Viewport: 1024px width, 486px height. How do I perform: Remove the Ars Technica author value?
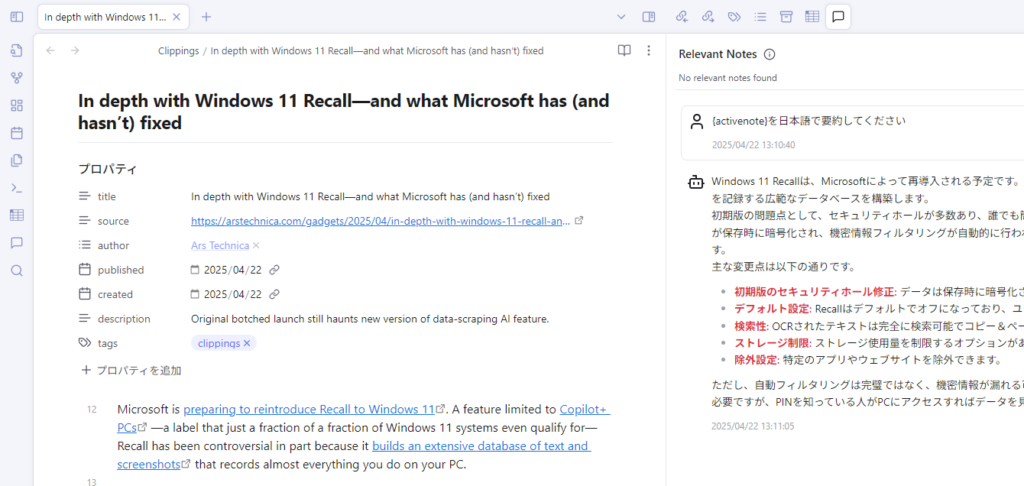256,246
